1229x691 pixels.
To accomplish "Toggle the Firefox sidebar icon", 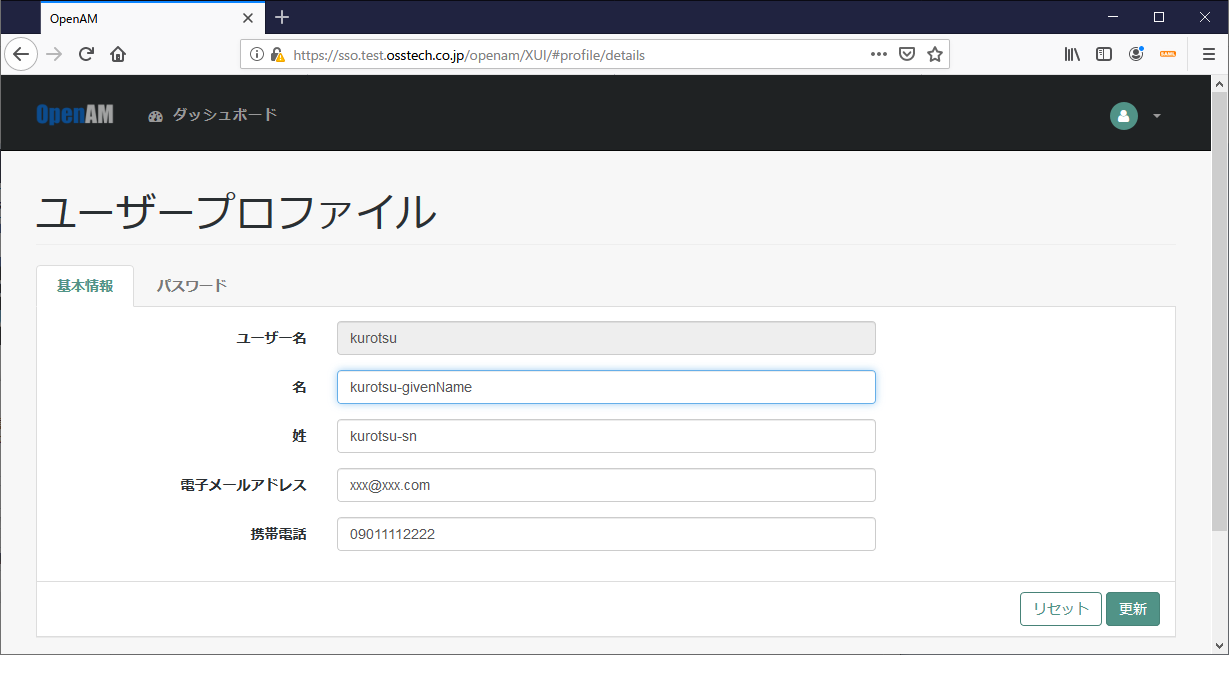I will click(1103, 54).
